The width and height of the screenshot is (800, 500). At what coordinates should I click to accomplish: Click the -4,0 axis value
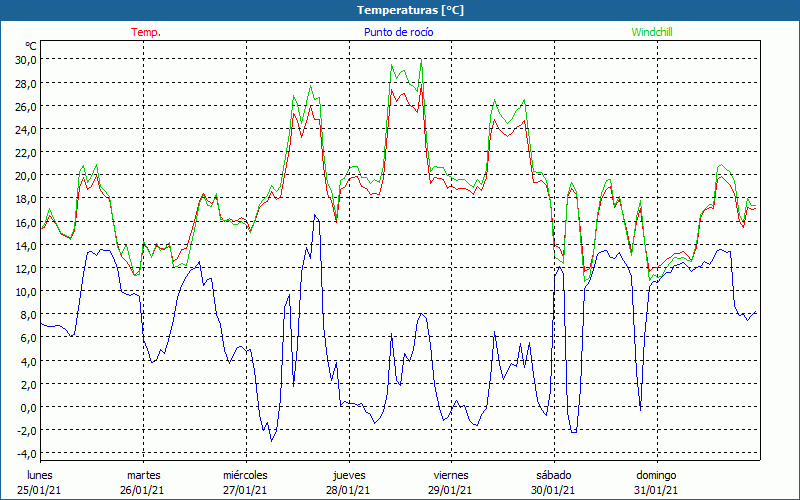pos(27,453)
